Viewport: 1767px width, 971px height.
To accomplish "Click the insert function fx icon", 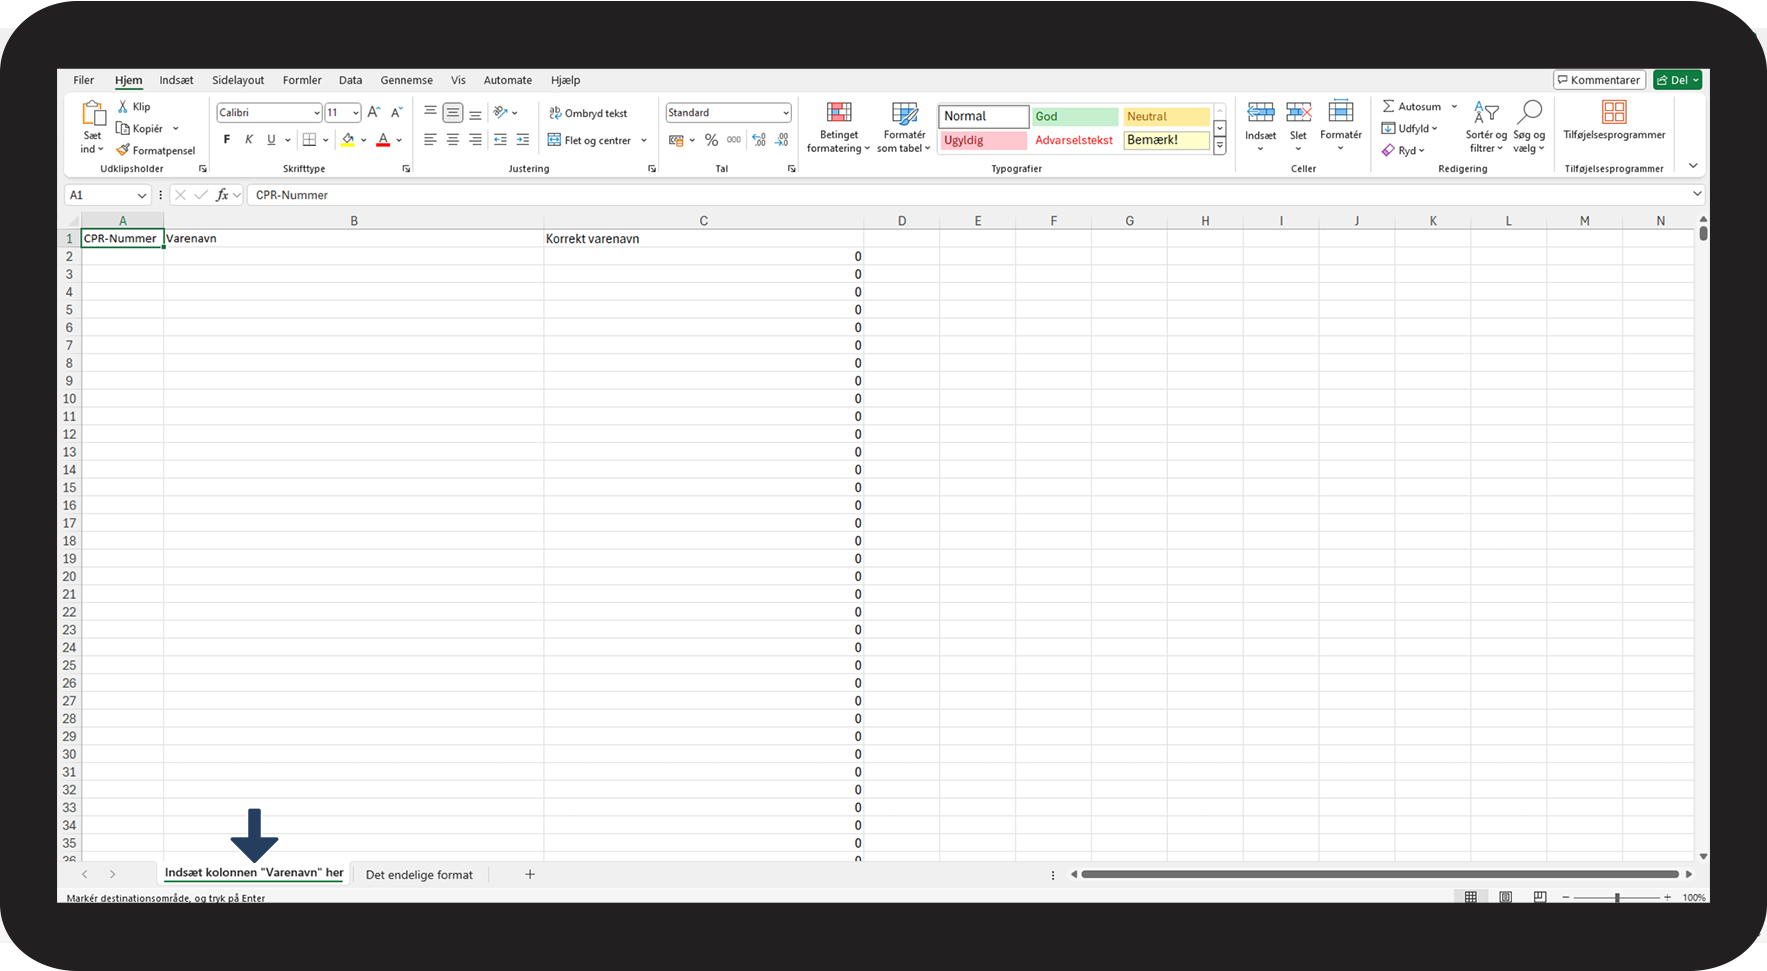I will click(x=222, y=195).
